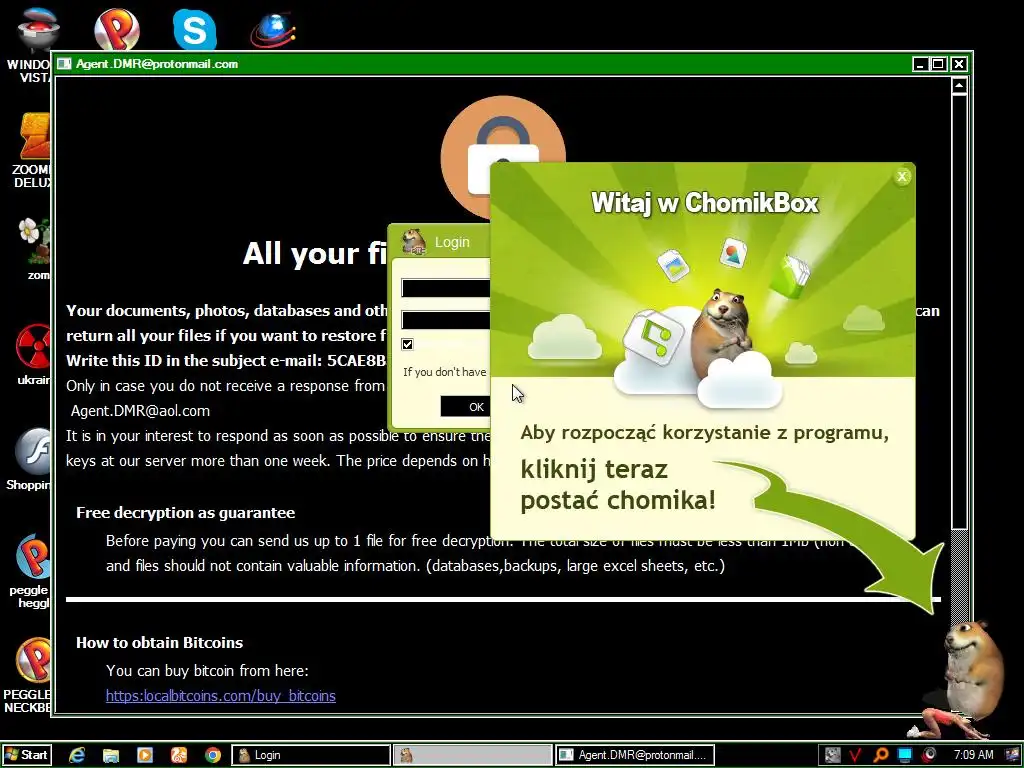
Task: Click the 'You can buy bitcoin from here:' text
Action: point(207,671)
